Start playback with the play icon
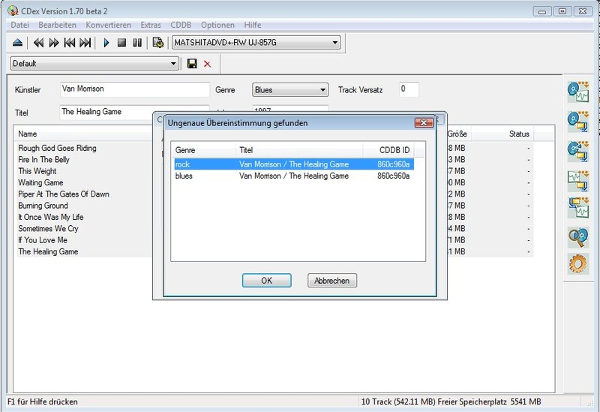This screenshot has width=600, height=412. [x=106, y=42]
